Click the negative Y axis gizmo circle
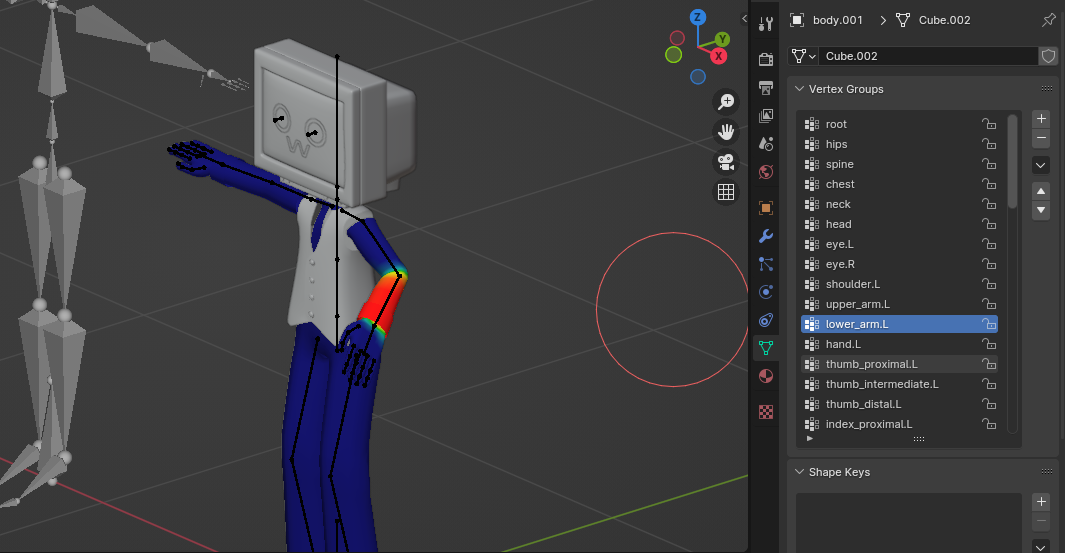The image size is (1065, 553). [x=673, y=54]
